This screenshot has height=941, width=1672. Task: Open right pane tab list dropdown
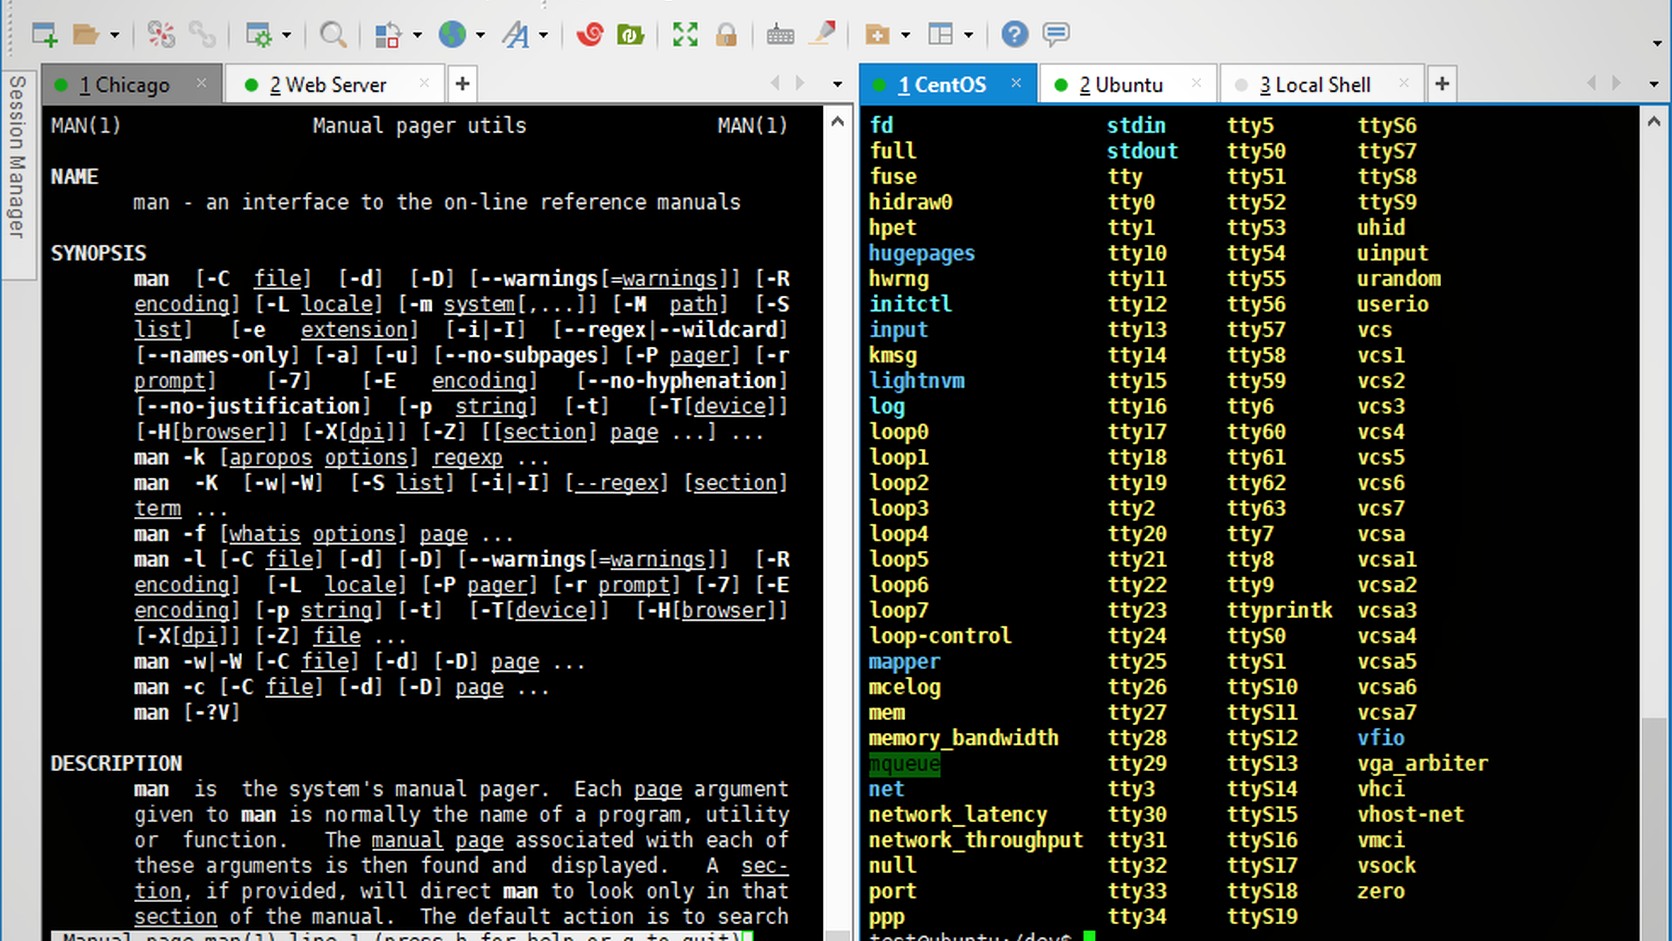[x=1654, y=84]
